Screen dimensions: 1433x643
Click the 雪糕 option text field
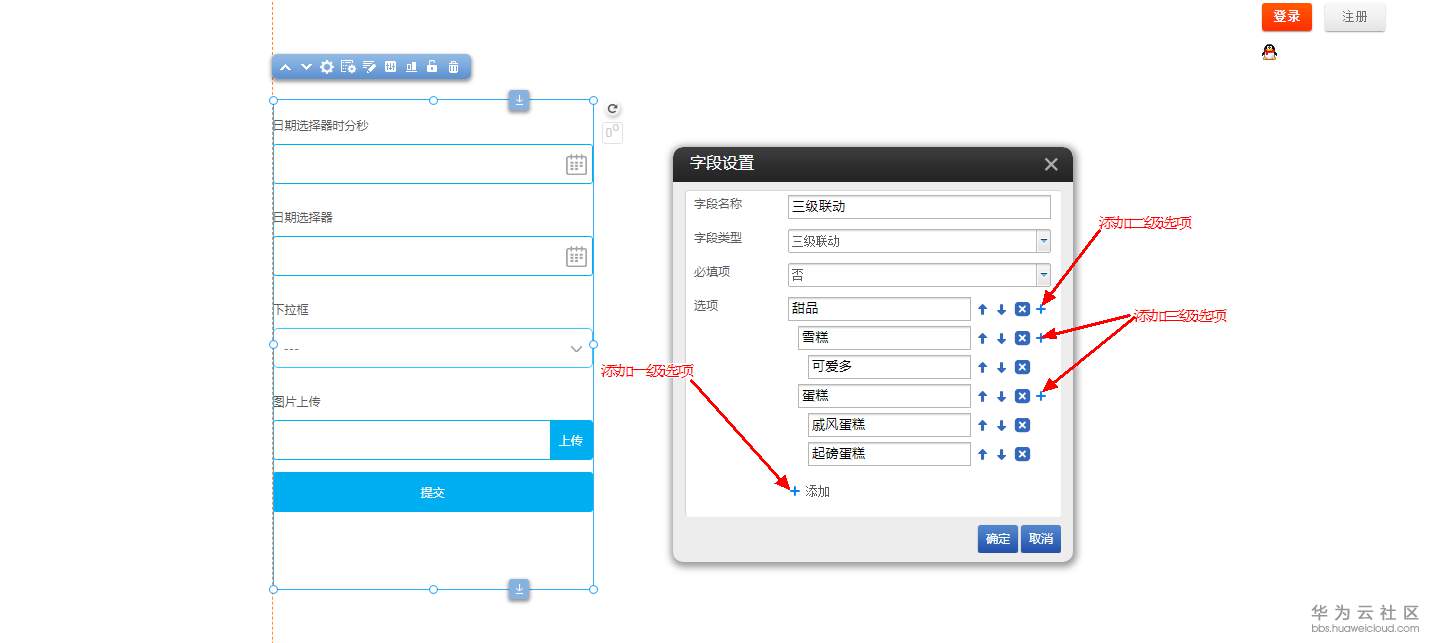coord(884,338)
